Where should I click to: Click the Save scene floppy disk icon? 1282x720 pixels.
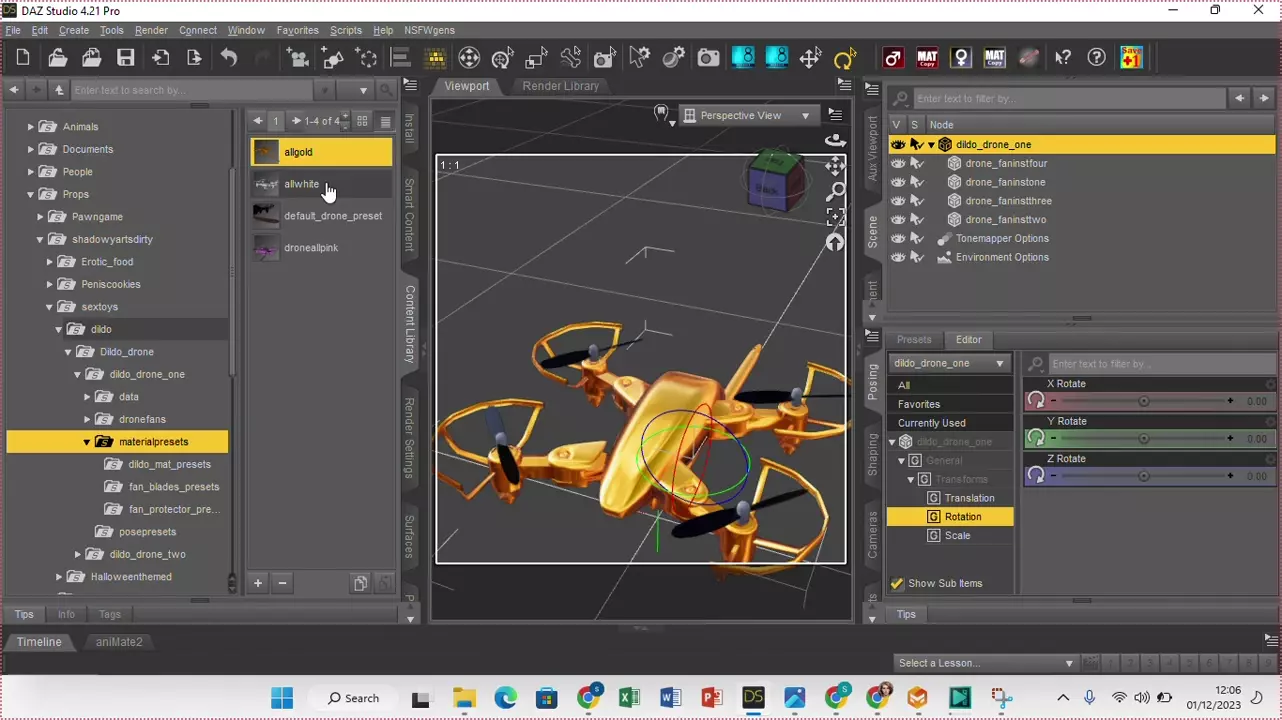[x=125, y=58]
